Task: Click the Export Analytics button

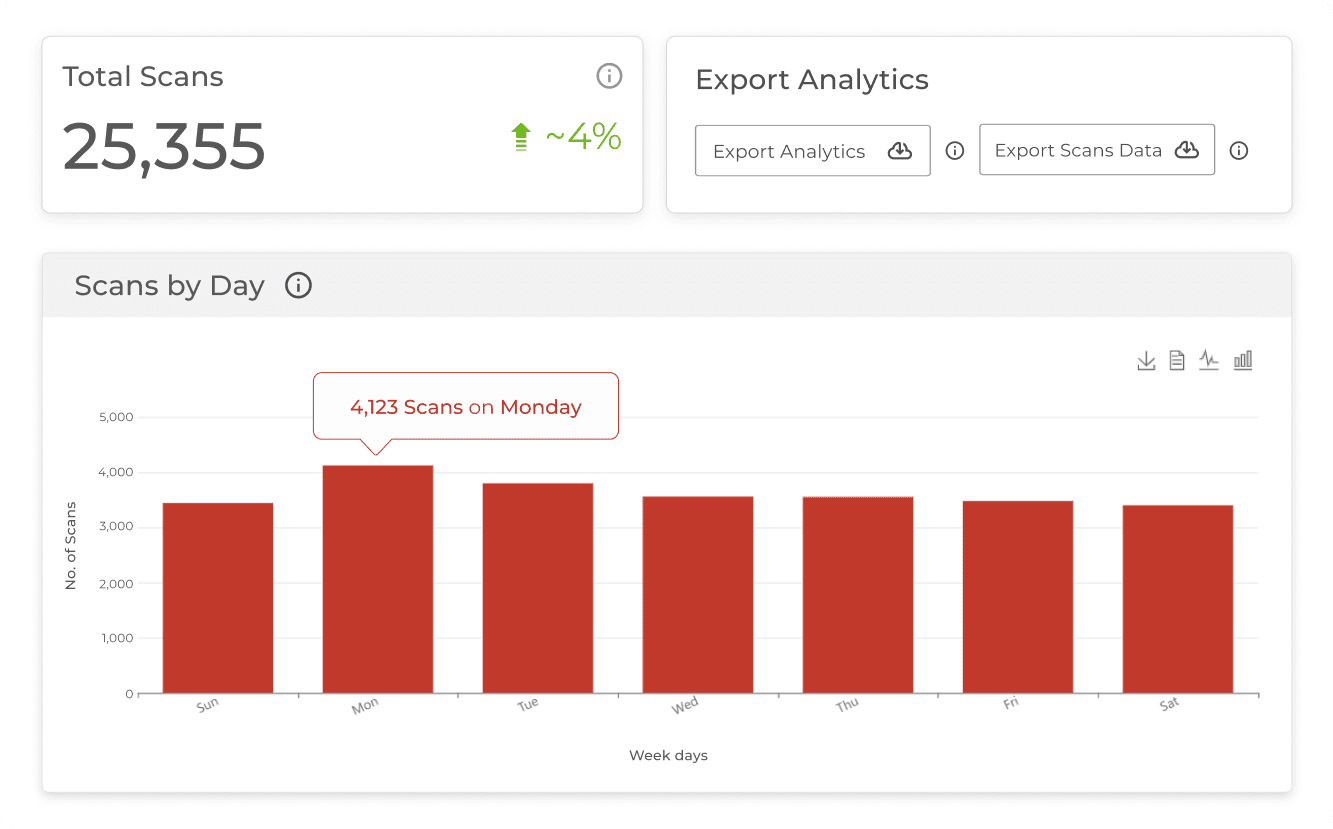Action: (812, 151)
